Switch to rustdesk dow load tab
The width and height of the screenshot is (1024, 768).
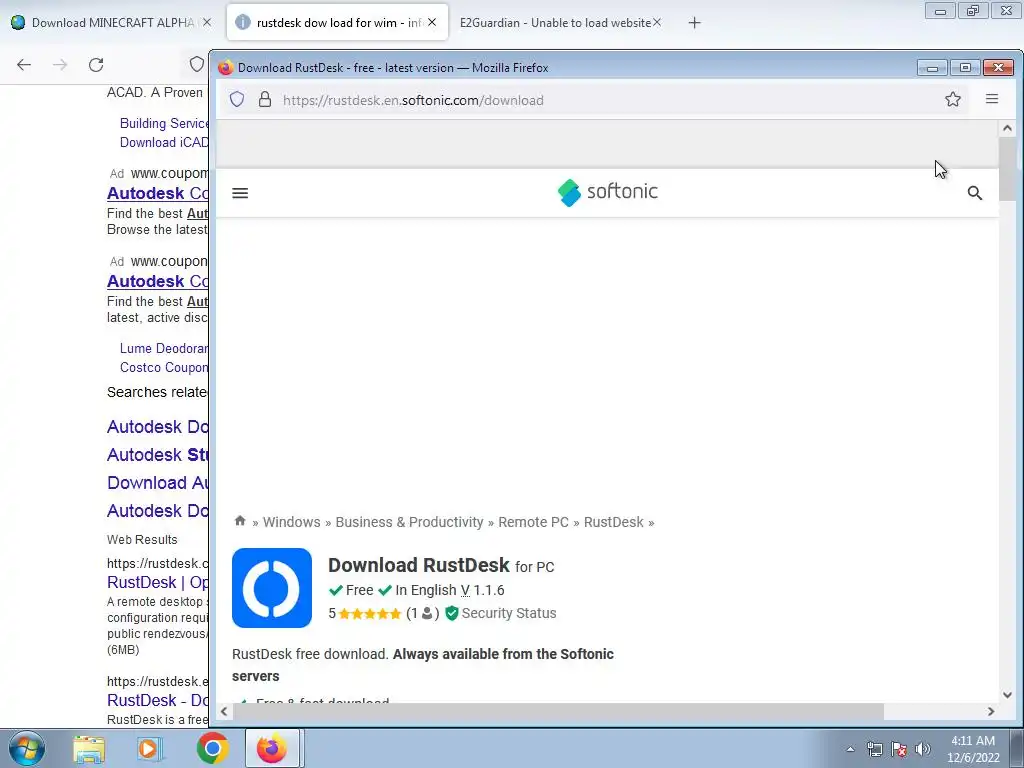[337, 22]
